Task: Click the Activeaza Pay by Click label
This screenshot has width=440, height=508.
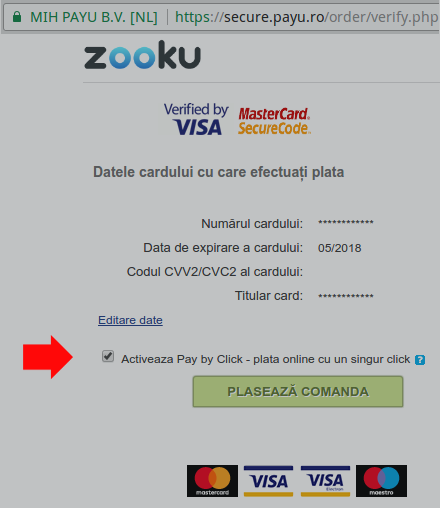Action: (265, 359)
